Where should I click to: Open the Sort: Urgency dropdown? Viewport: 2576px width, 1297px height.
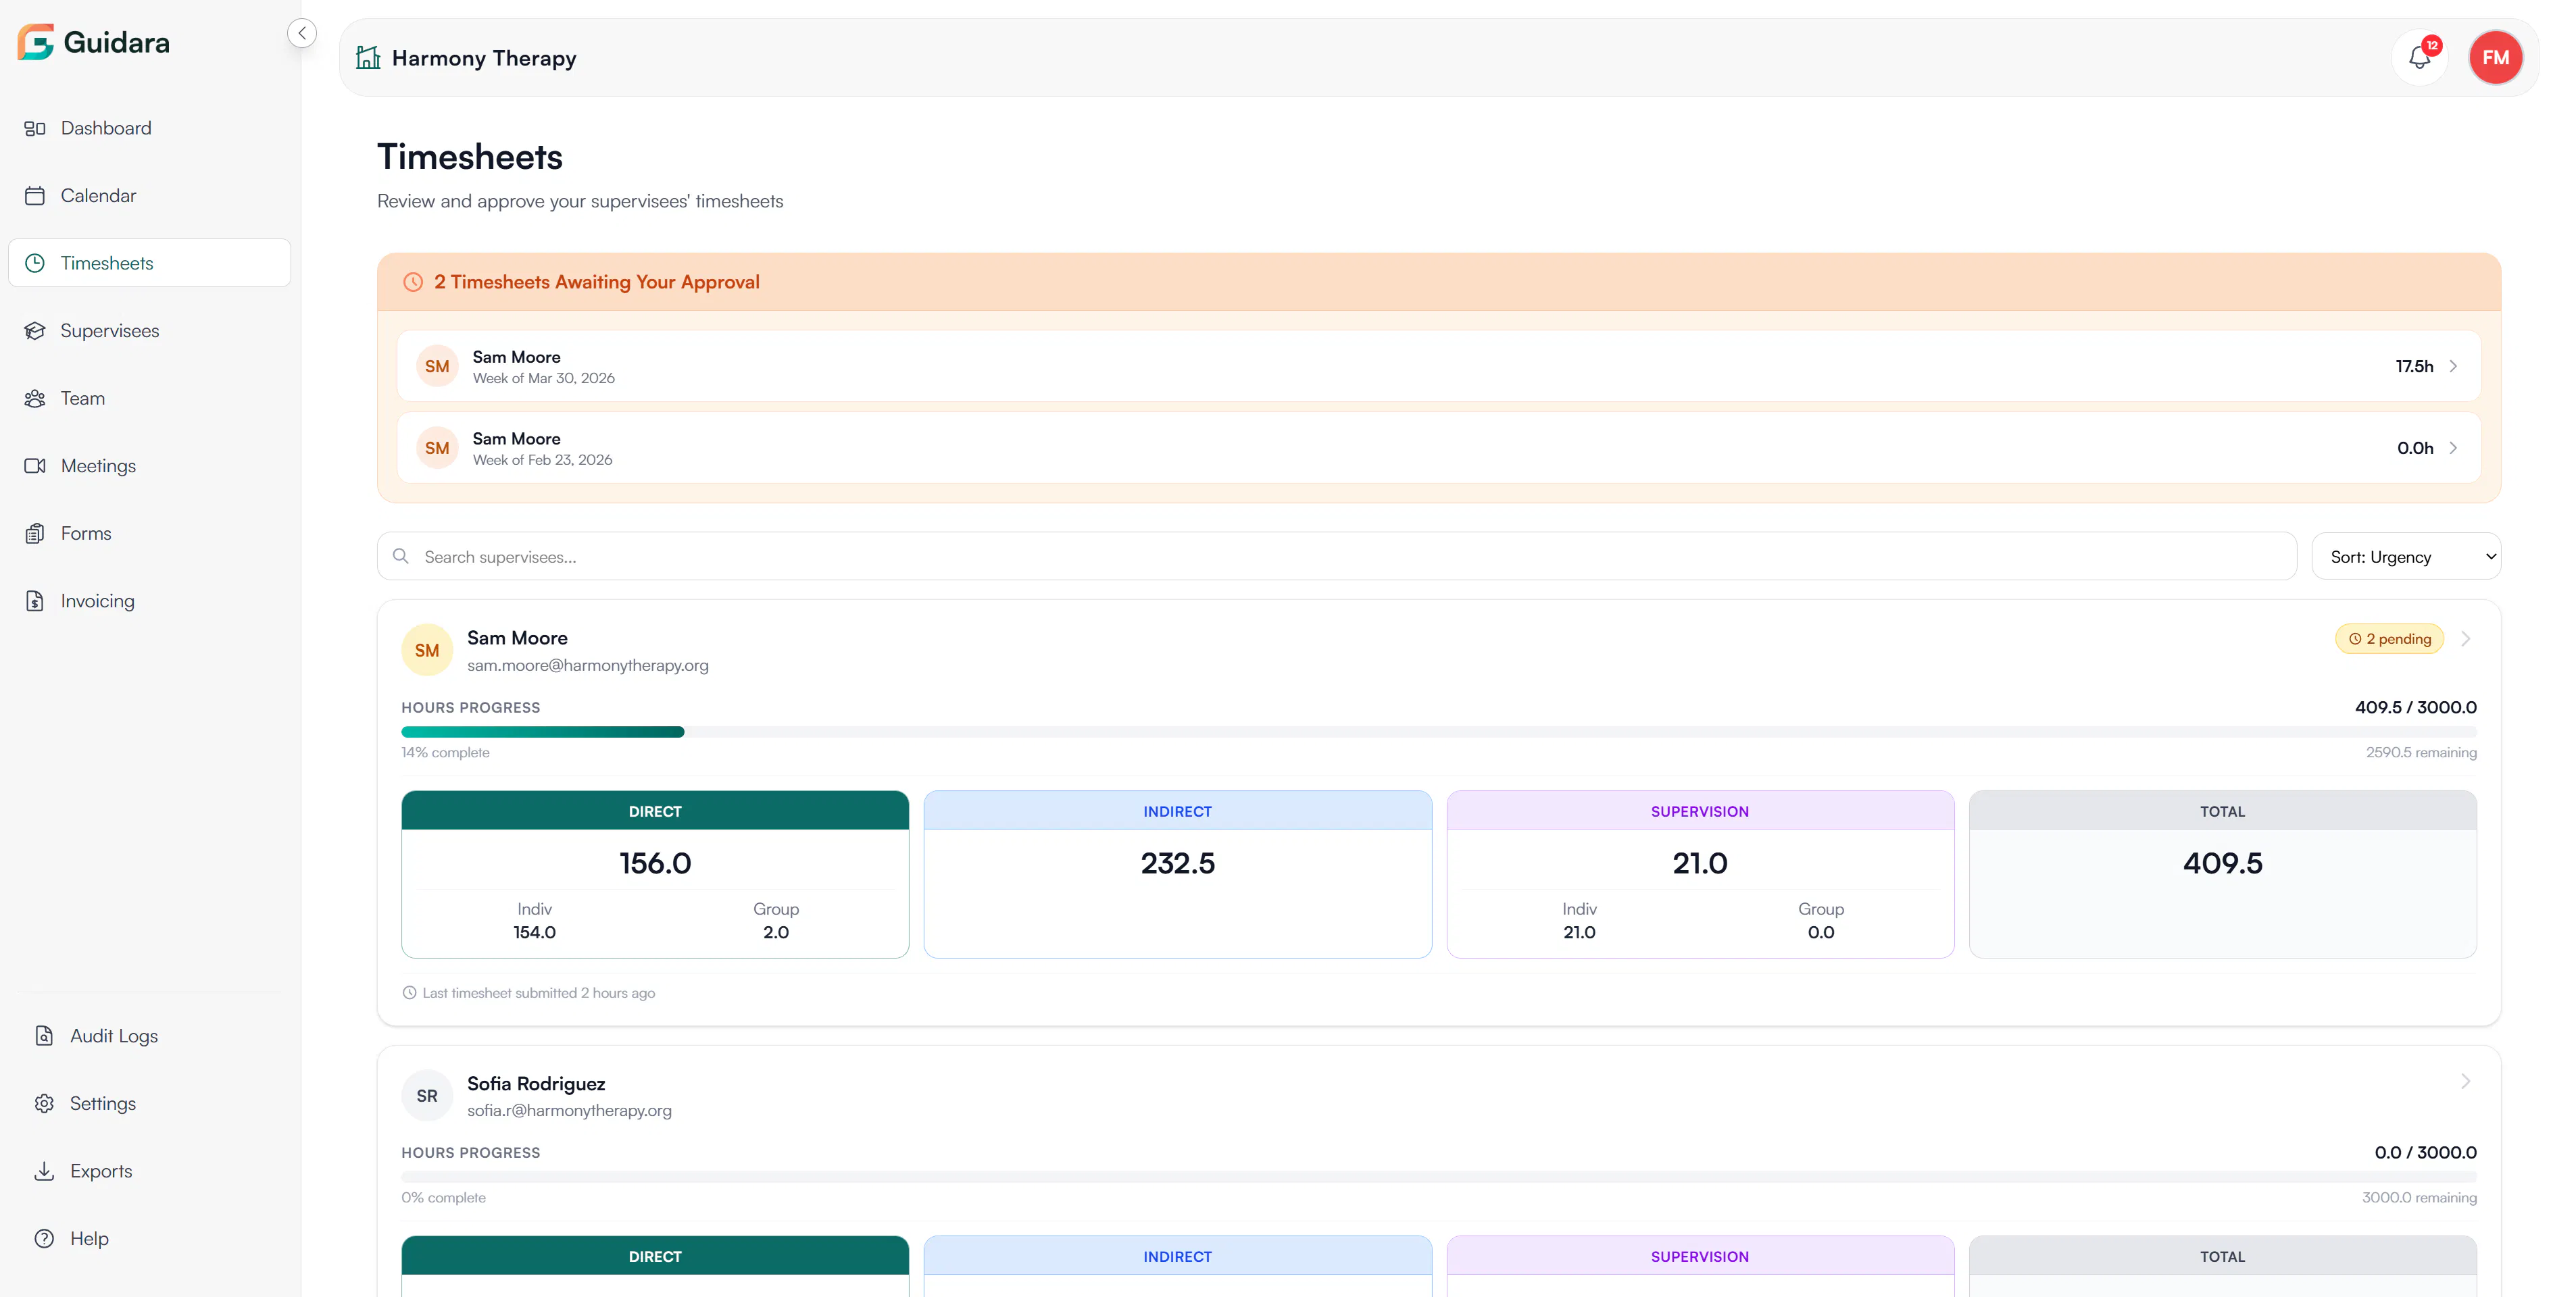coord(2406,556)
